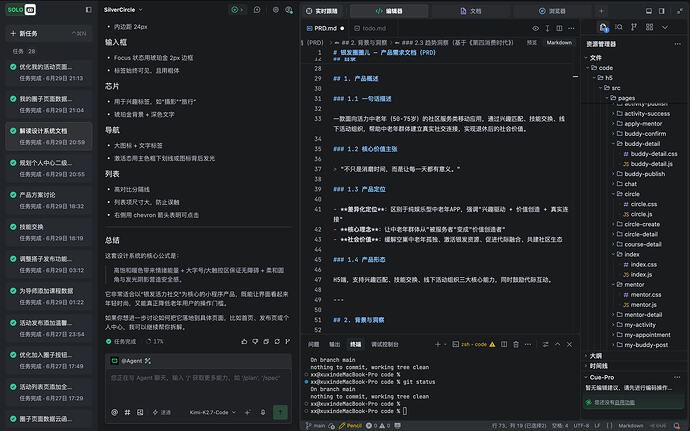
Task: Send message with green arrow button
Action: pos(280,412)
